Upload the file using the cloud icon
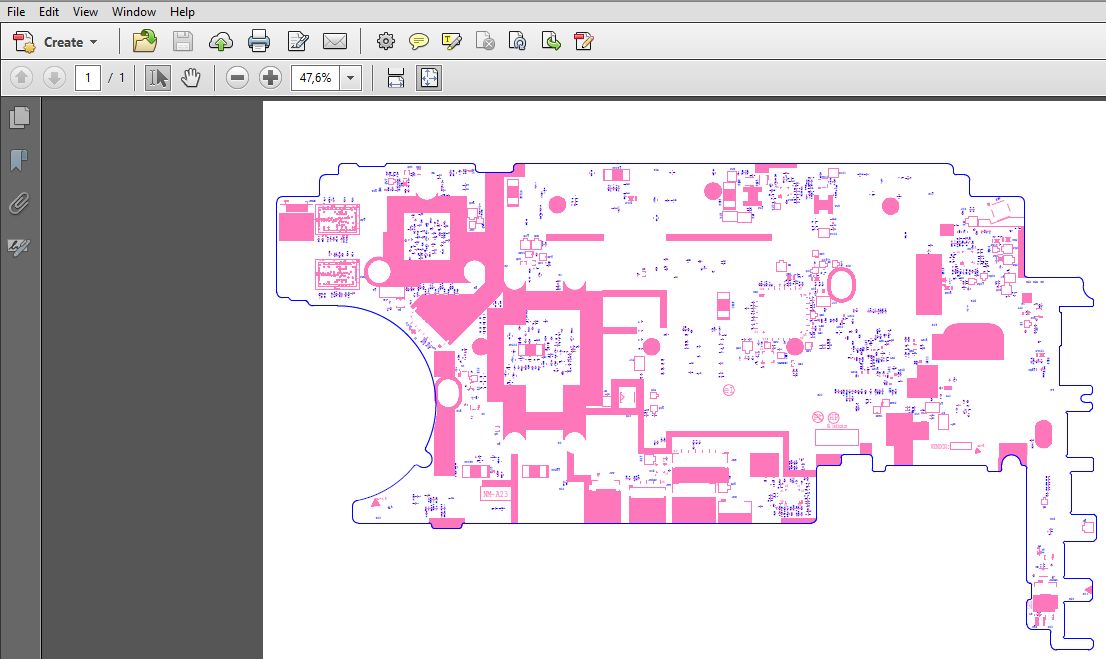The height and width of the screenshot is (659, 1106). [221, 42]
